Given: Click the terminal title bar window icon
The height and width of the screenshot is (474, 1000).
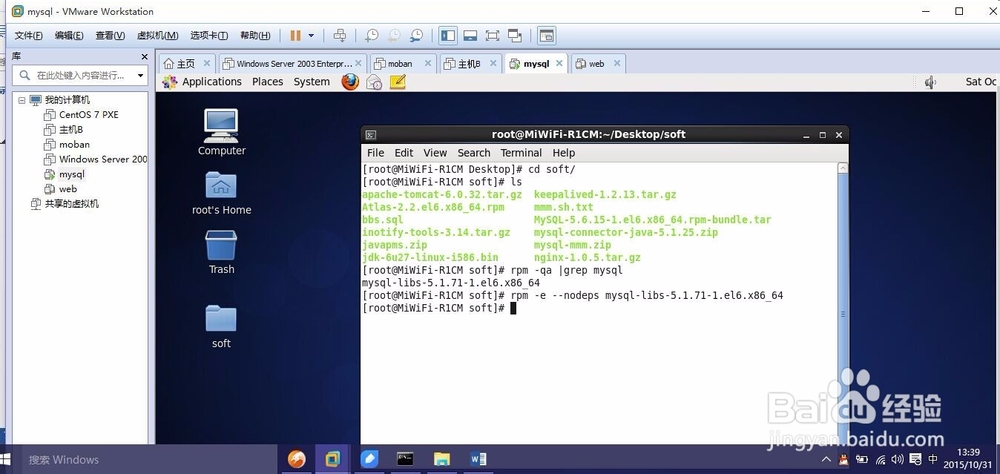Looking at the screenshot, I should (371, 135).
